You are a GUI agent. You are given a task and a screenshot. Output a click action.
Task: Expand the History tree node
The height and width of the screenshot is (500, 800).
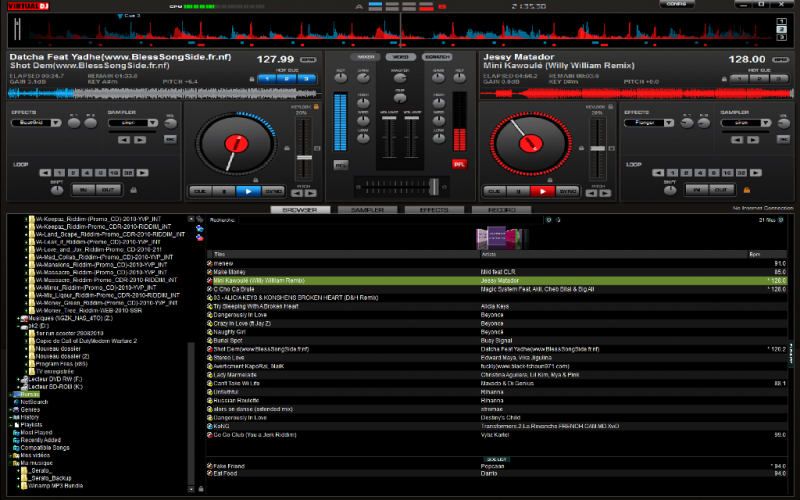[x=10, y=417]
